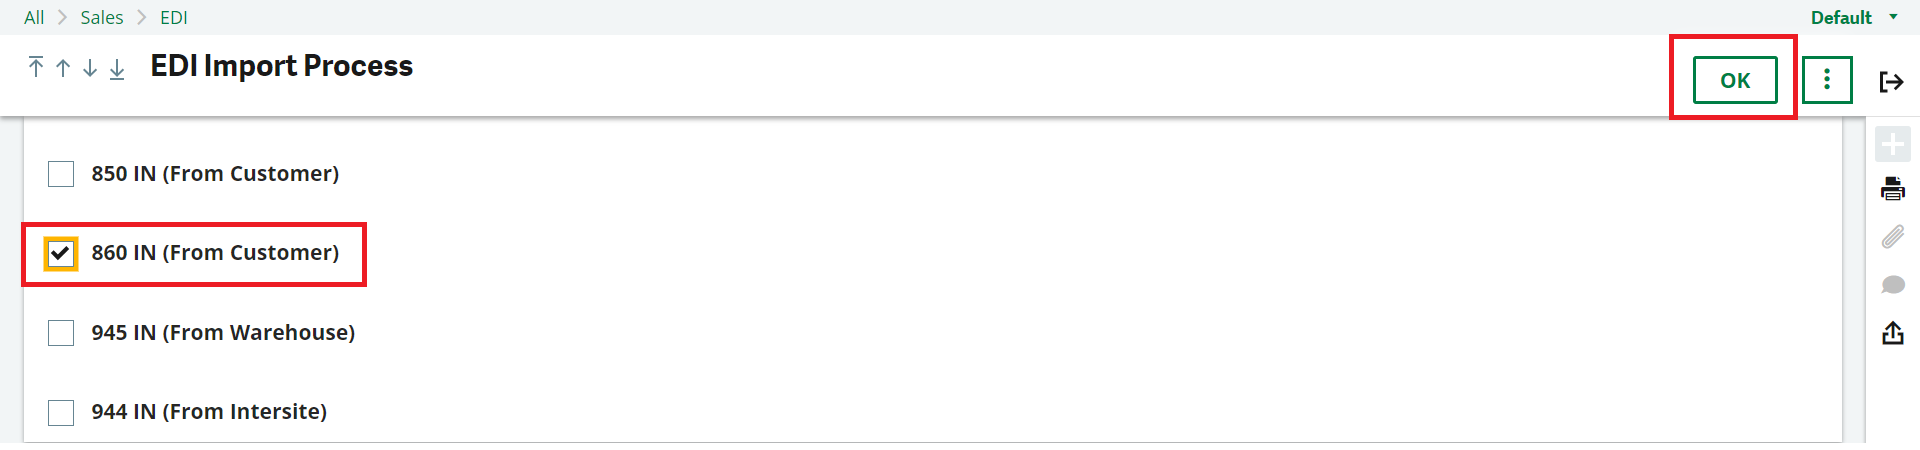Open the three-dot more actions menu

tap(1827, 80)
